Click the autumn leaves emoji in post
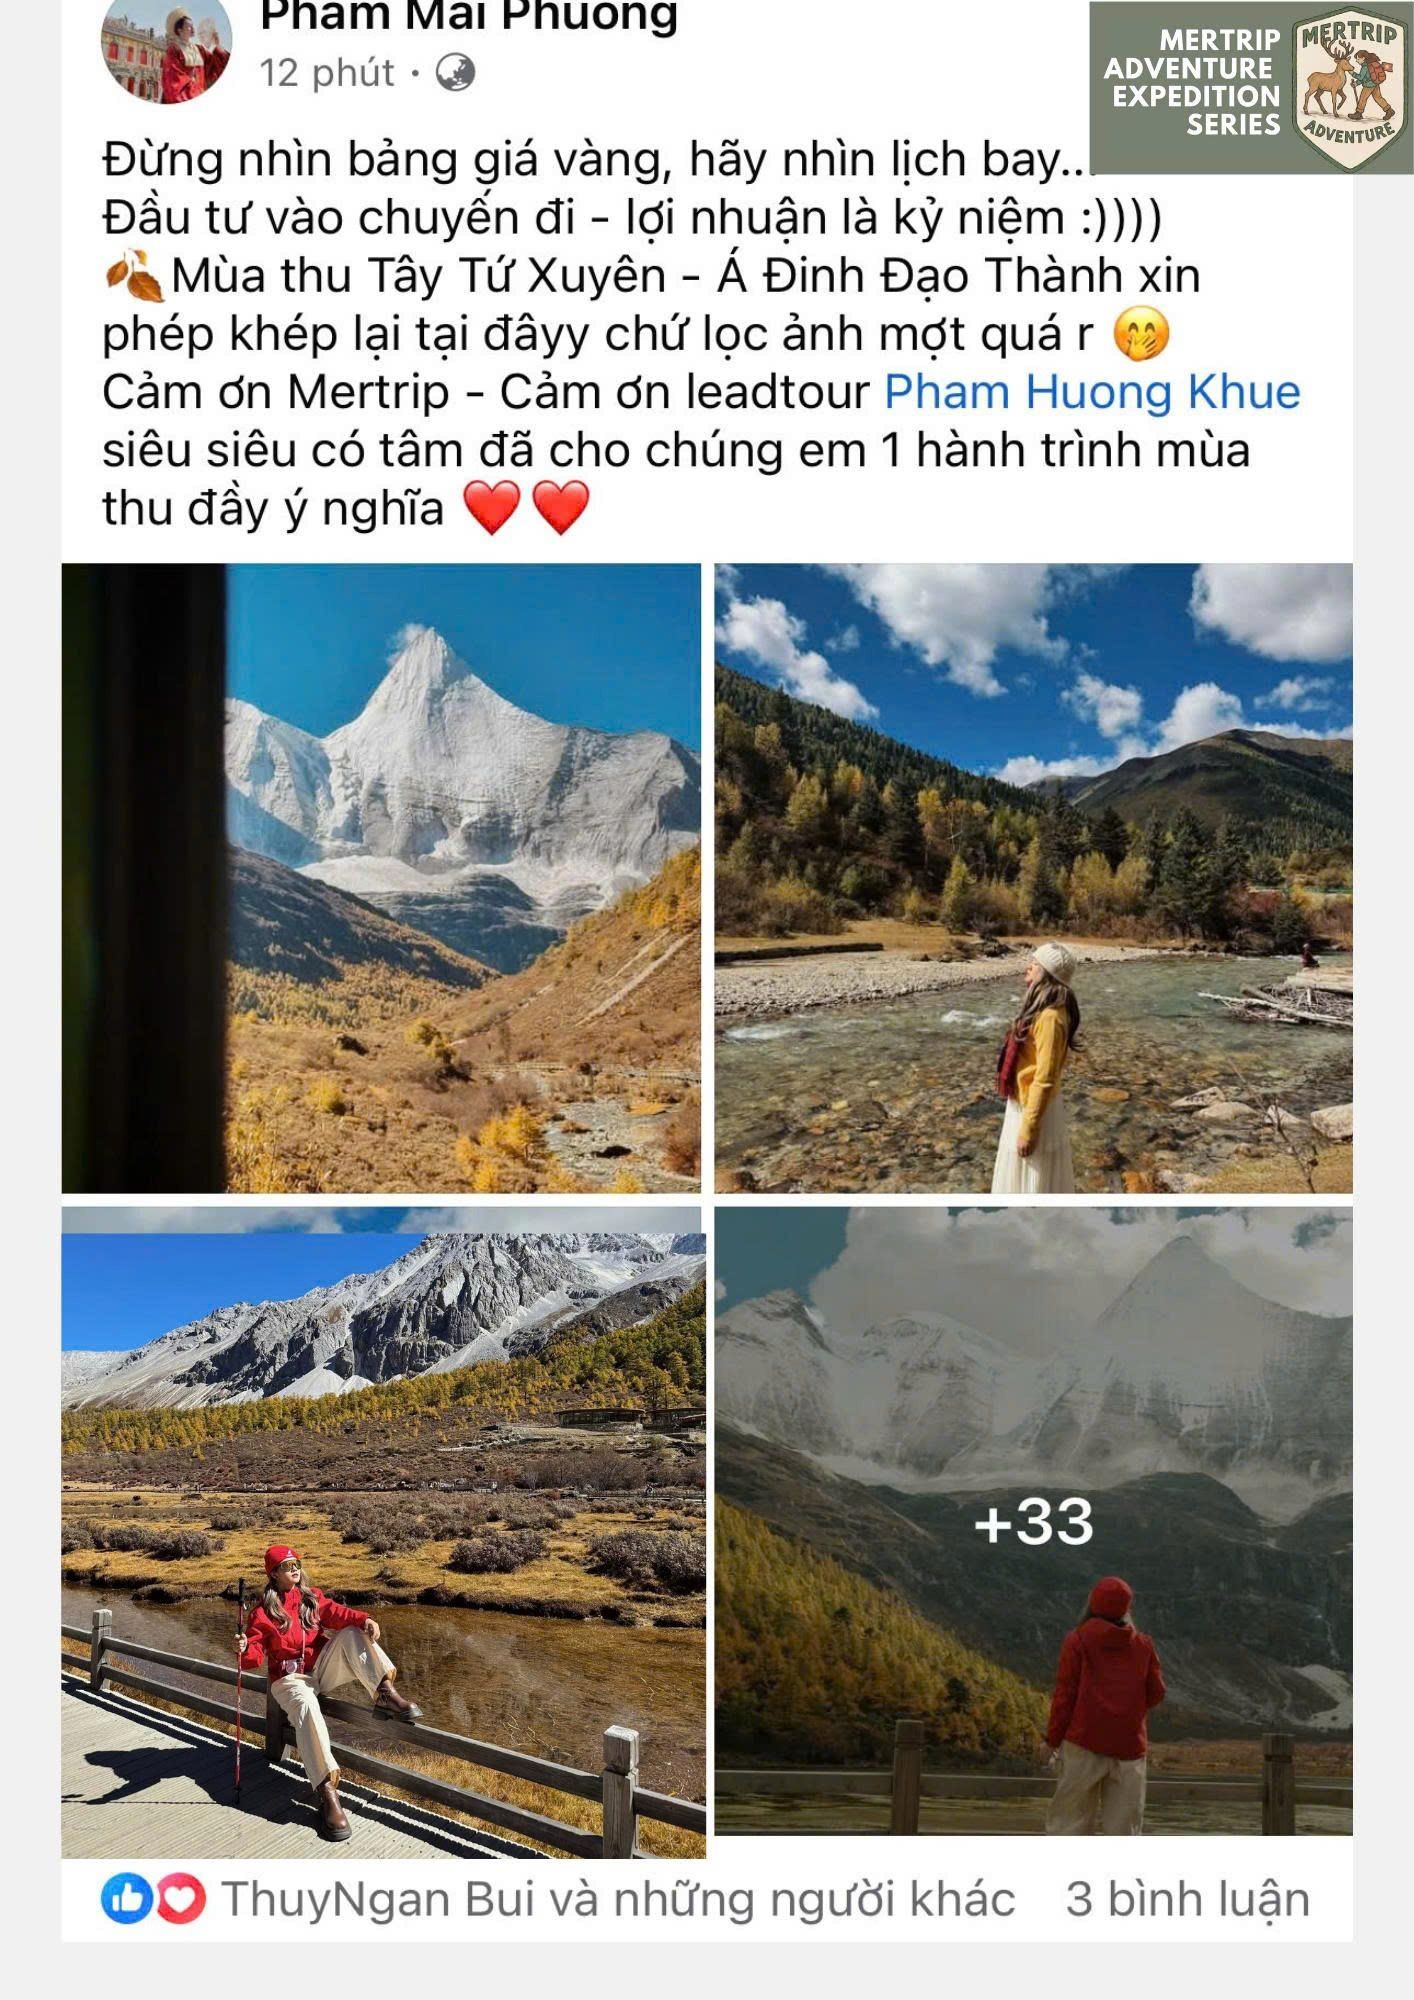 click(134, 277)
